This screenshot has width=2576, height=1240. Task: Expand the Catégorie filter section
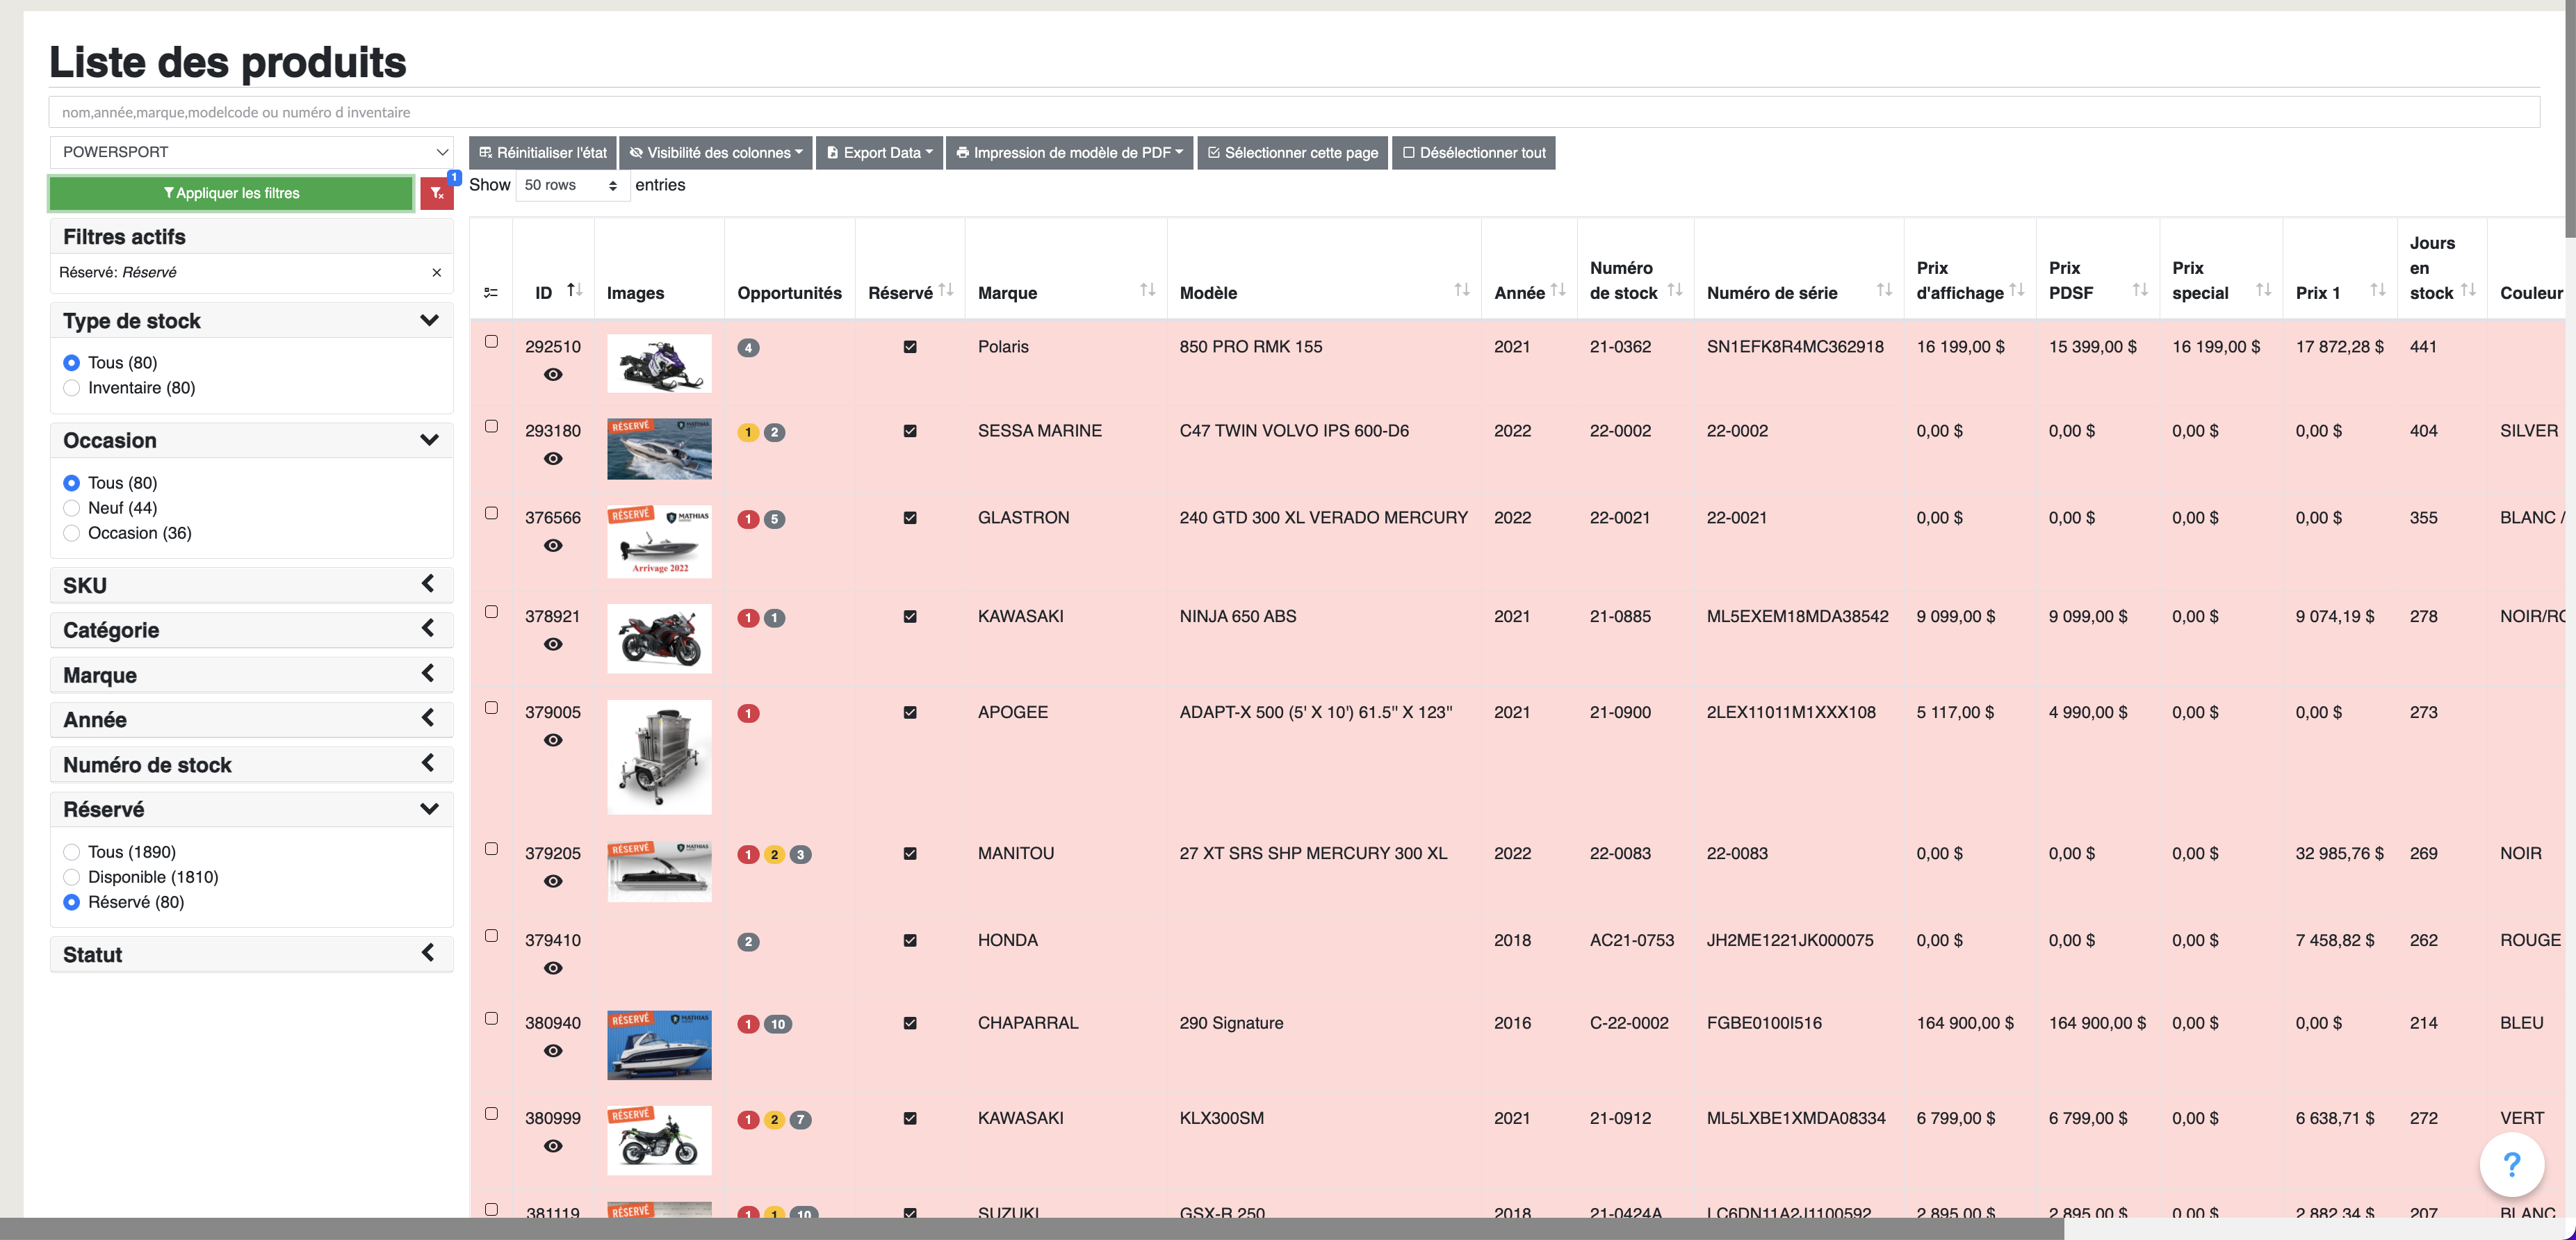click(x=428, y=629)
